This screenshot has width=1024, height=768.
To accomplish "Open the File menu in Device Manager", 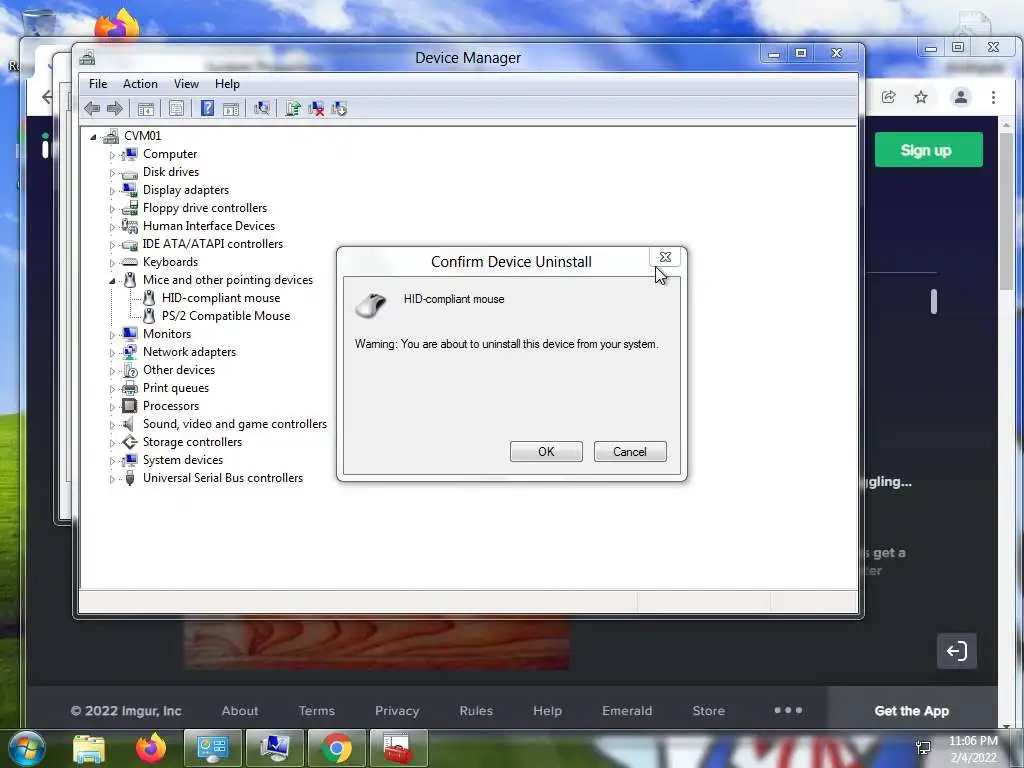I will (98, 84).
